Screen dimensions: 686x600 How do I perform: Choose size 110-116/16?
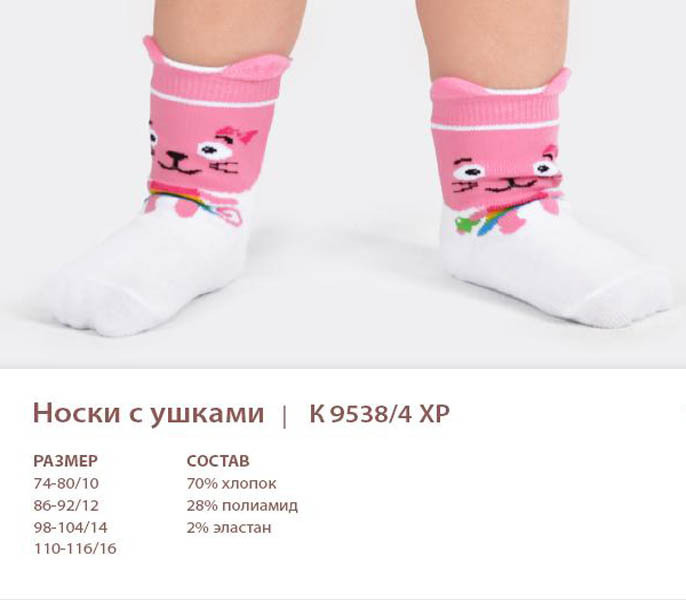coord(75,549)
